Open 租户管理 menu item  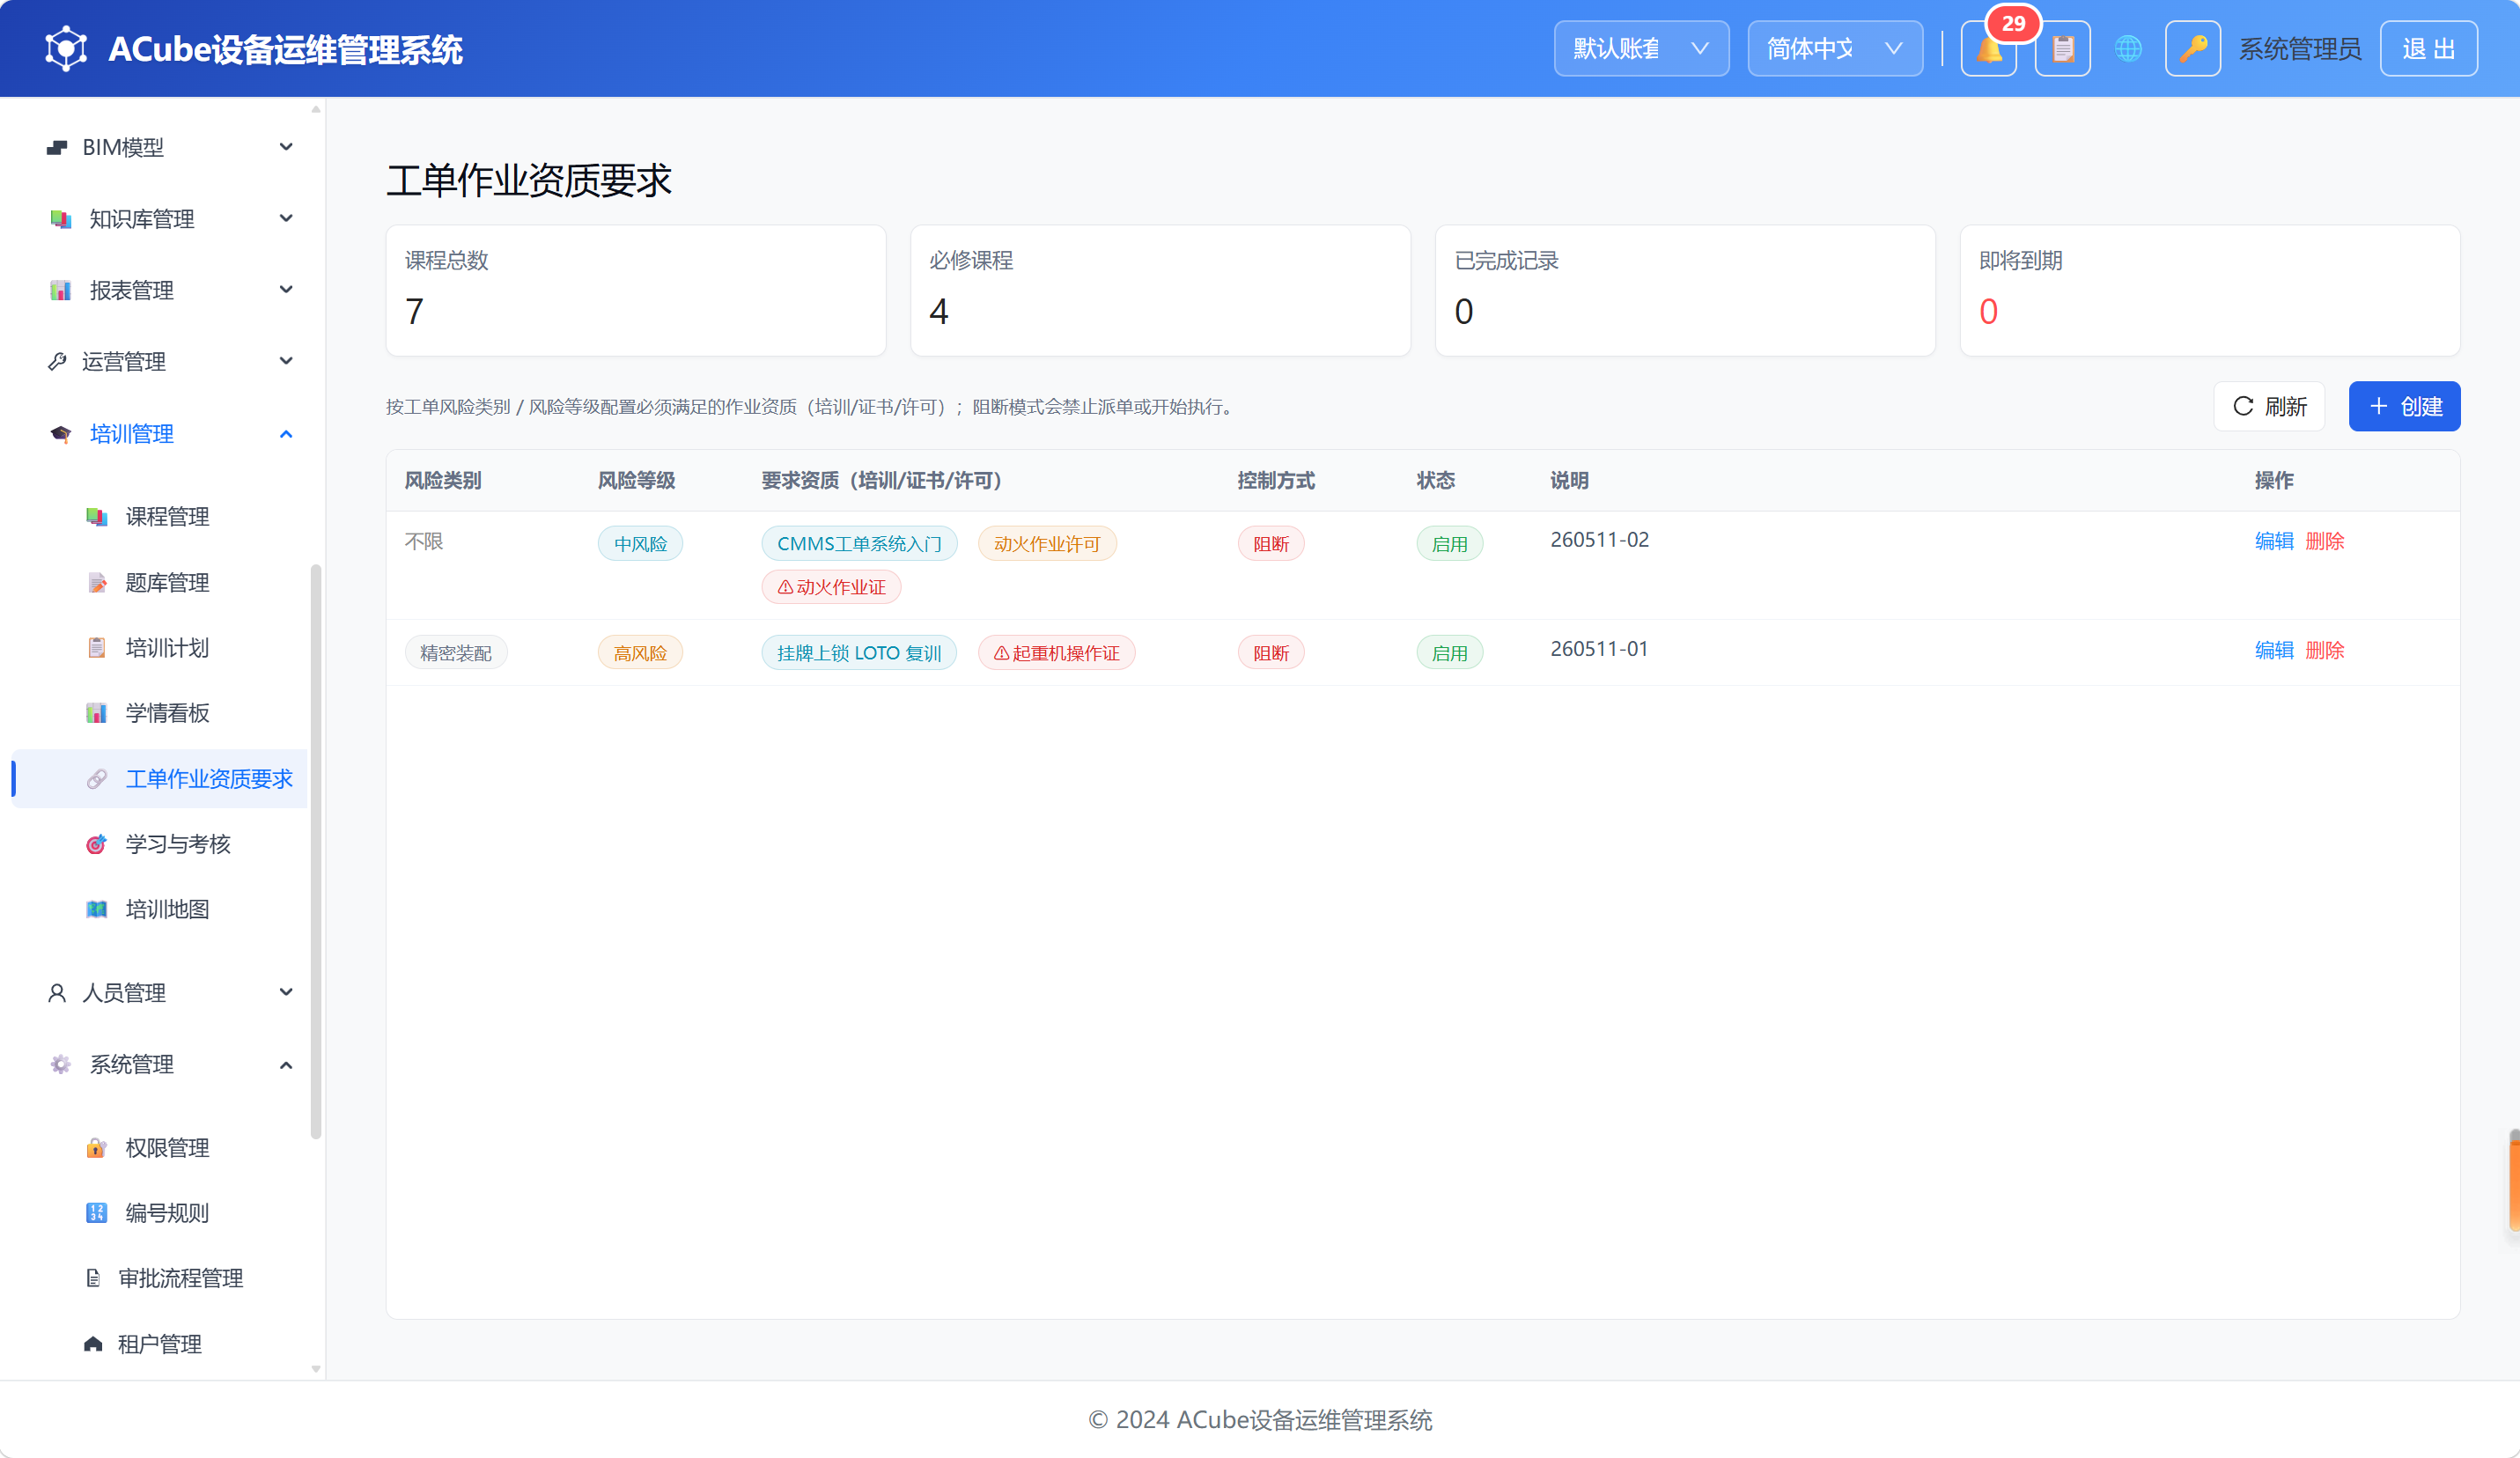pos(160,1343)
